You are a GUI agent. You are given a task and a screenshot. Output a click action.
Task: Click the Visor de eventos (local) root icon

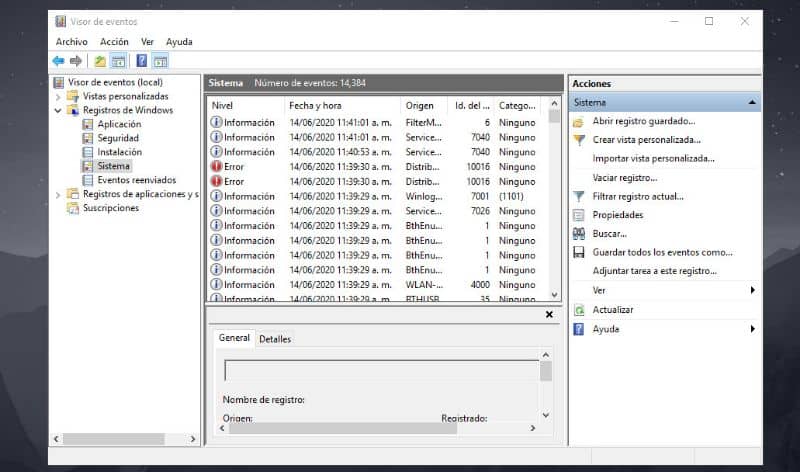(x=59, y=82)
